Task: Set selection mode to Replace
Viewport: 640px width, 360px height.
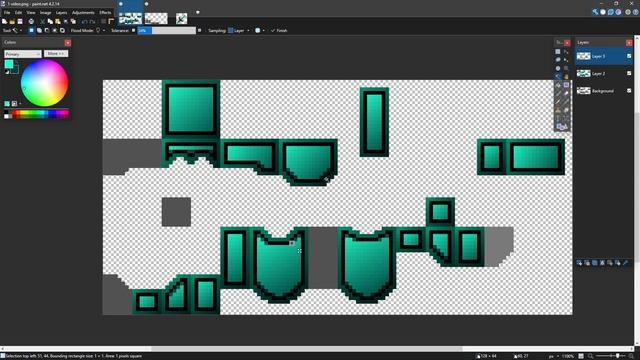Action: coord(31,30)
